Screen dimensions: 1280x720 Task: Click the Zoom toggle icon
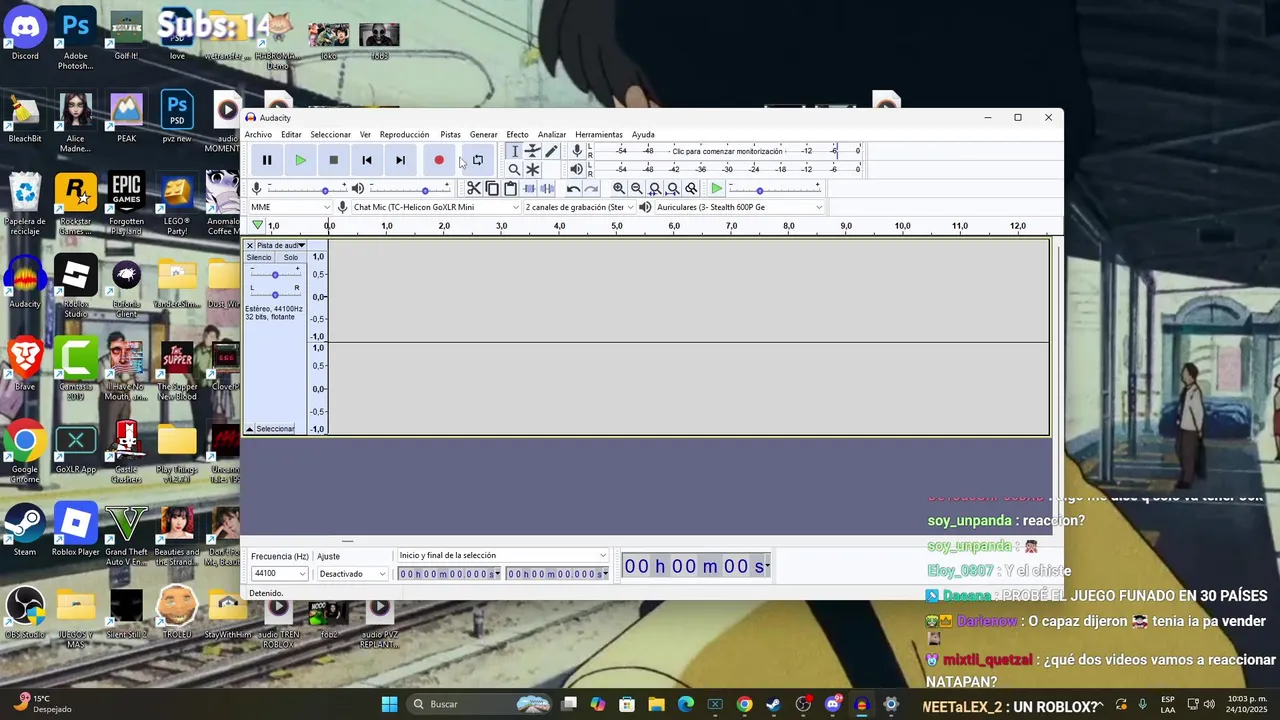[x=691, y=188]
